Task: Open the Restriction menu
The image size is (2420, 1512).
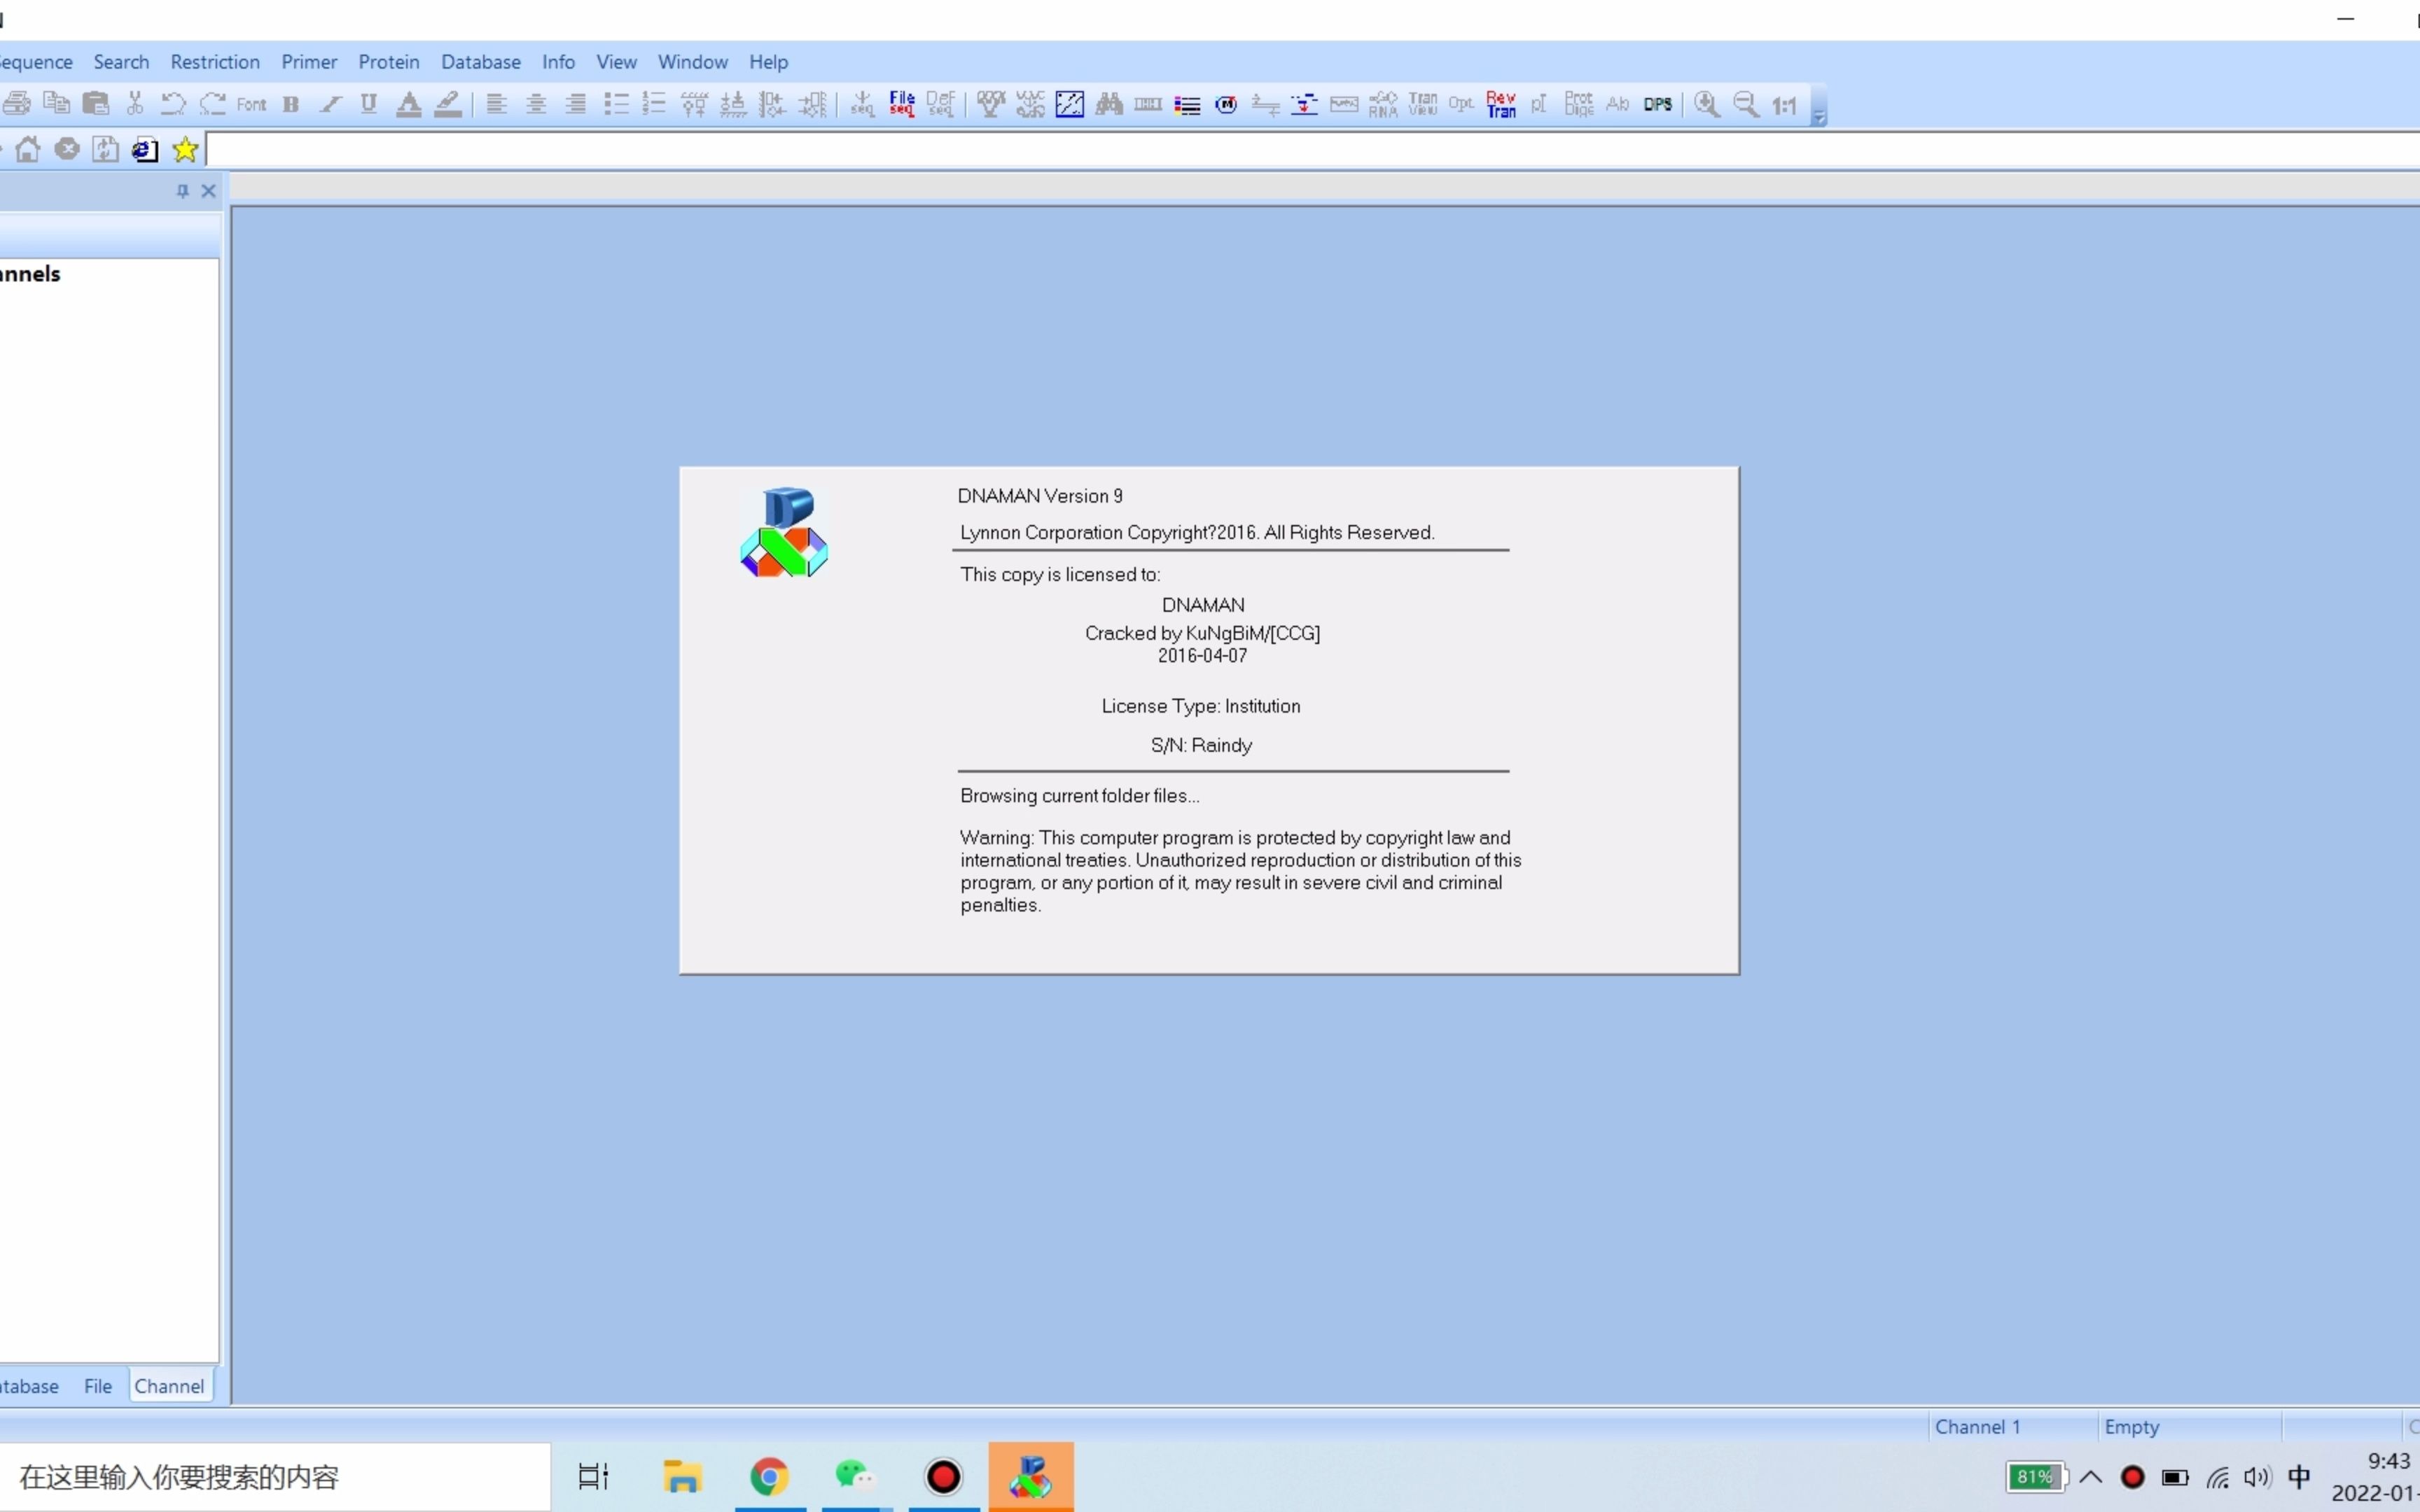Action: [215, 62]
